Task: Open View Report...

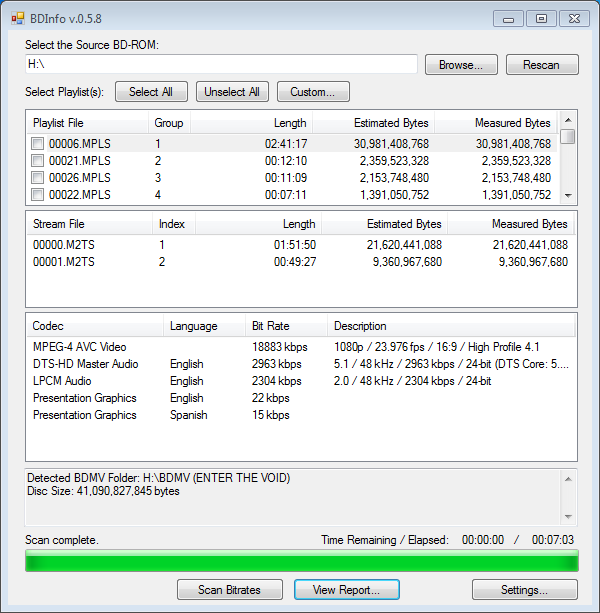Action: click(347, 590)
